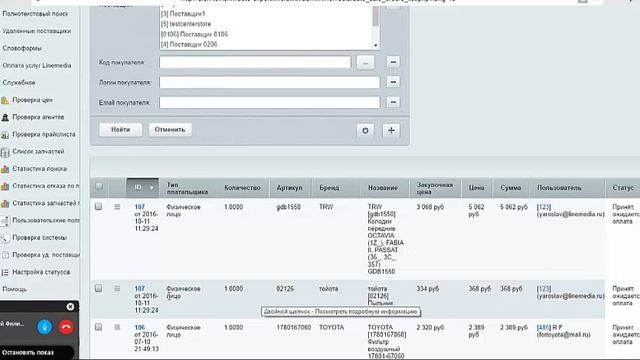Open Словоформы menu item
This screenshot has width=640, height=360.
click(22, 48)
